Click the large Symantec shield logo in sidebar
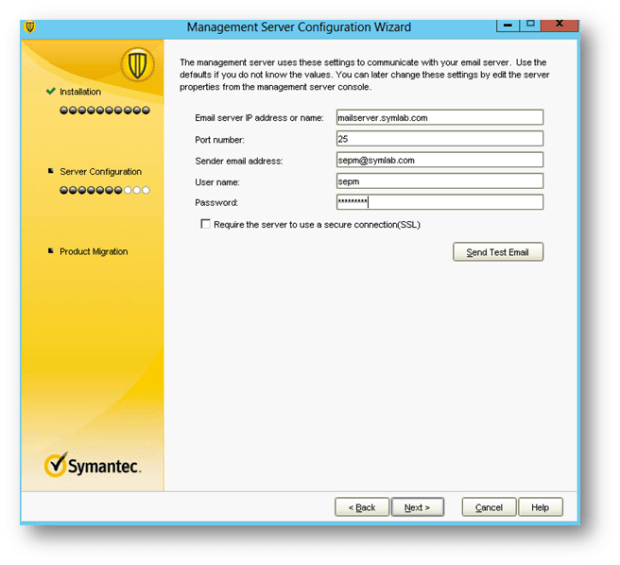Viewport: 620px width, 565px height. click(137, 66)
